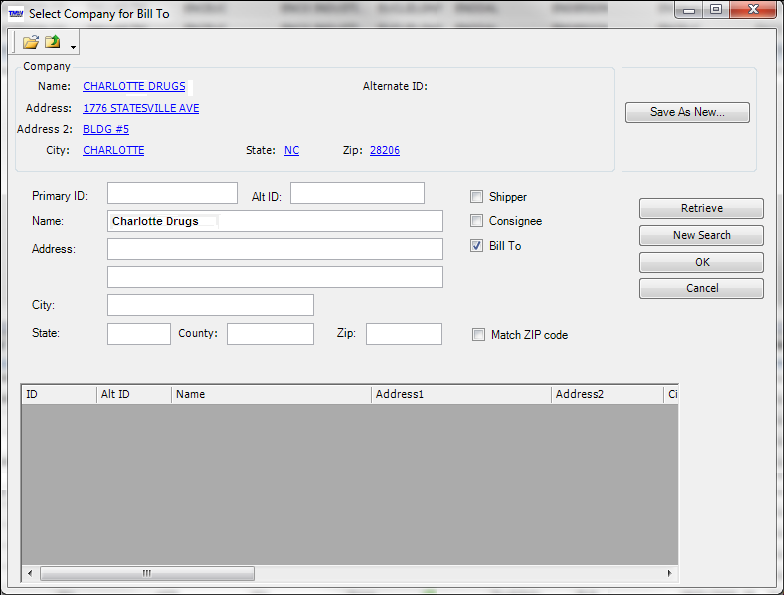Expand the toolbar options dropdown arrow
Viewport: 784px width, 595px height.
(x=73, y=47)
